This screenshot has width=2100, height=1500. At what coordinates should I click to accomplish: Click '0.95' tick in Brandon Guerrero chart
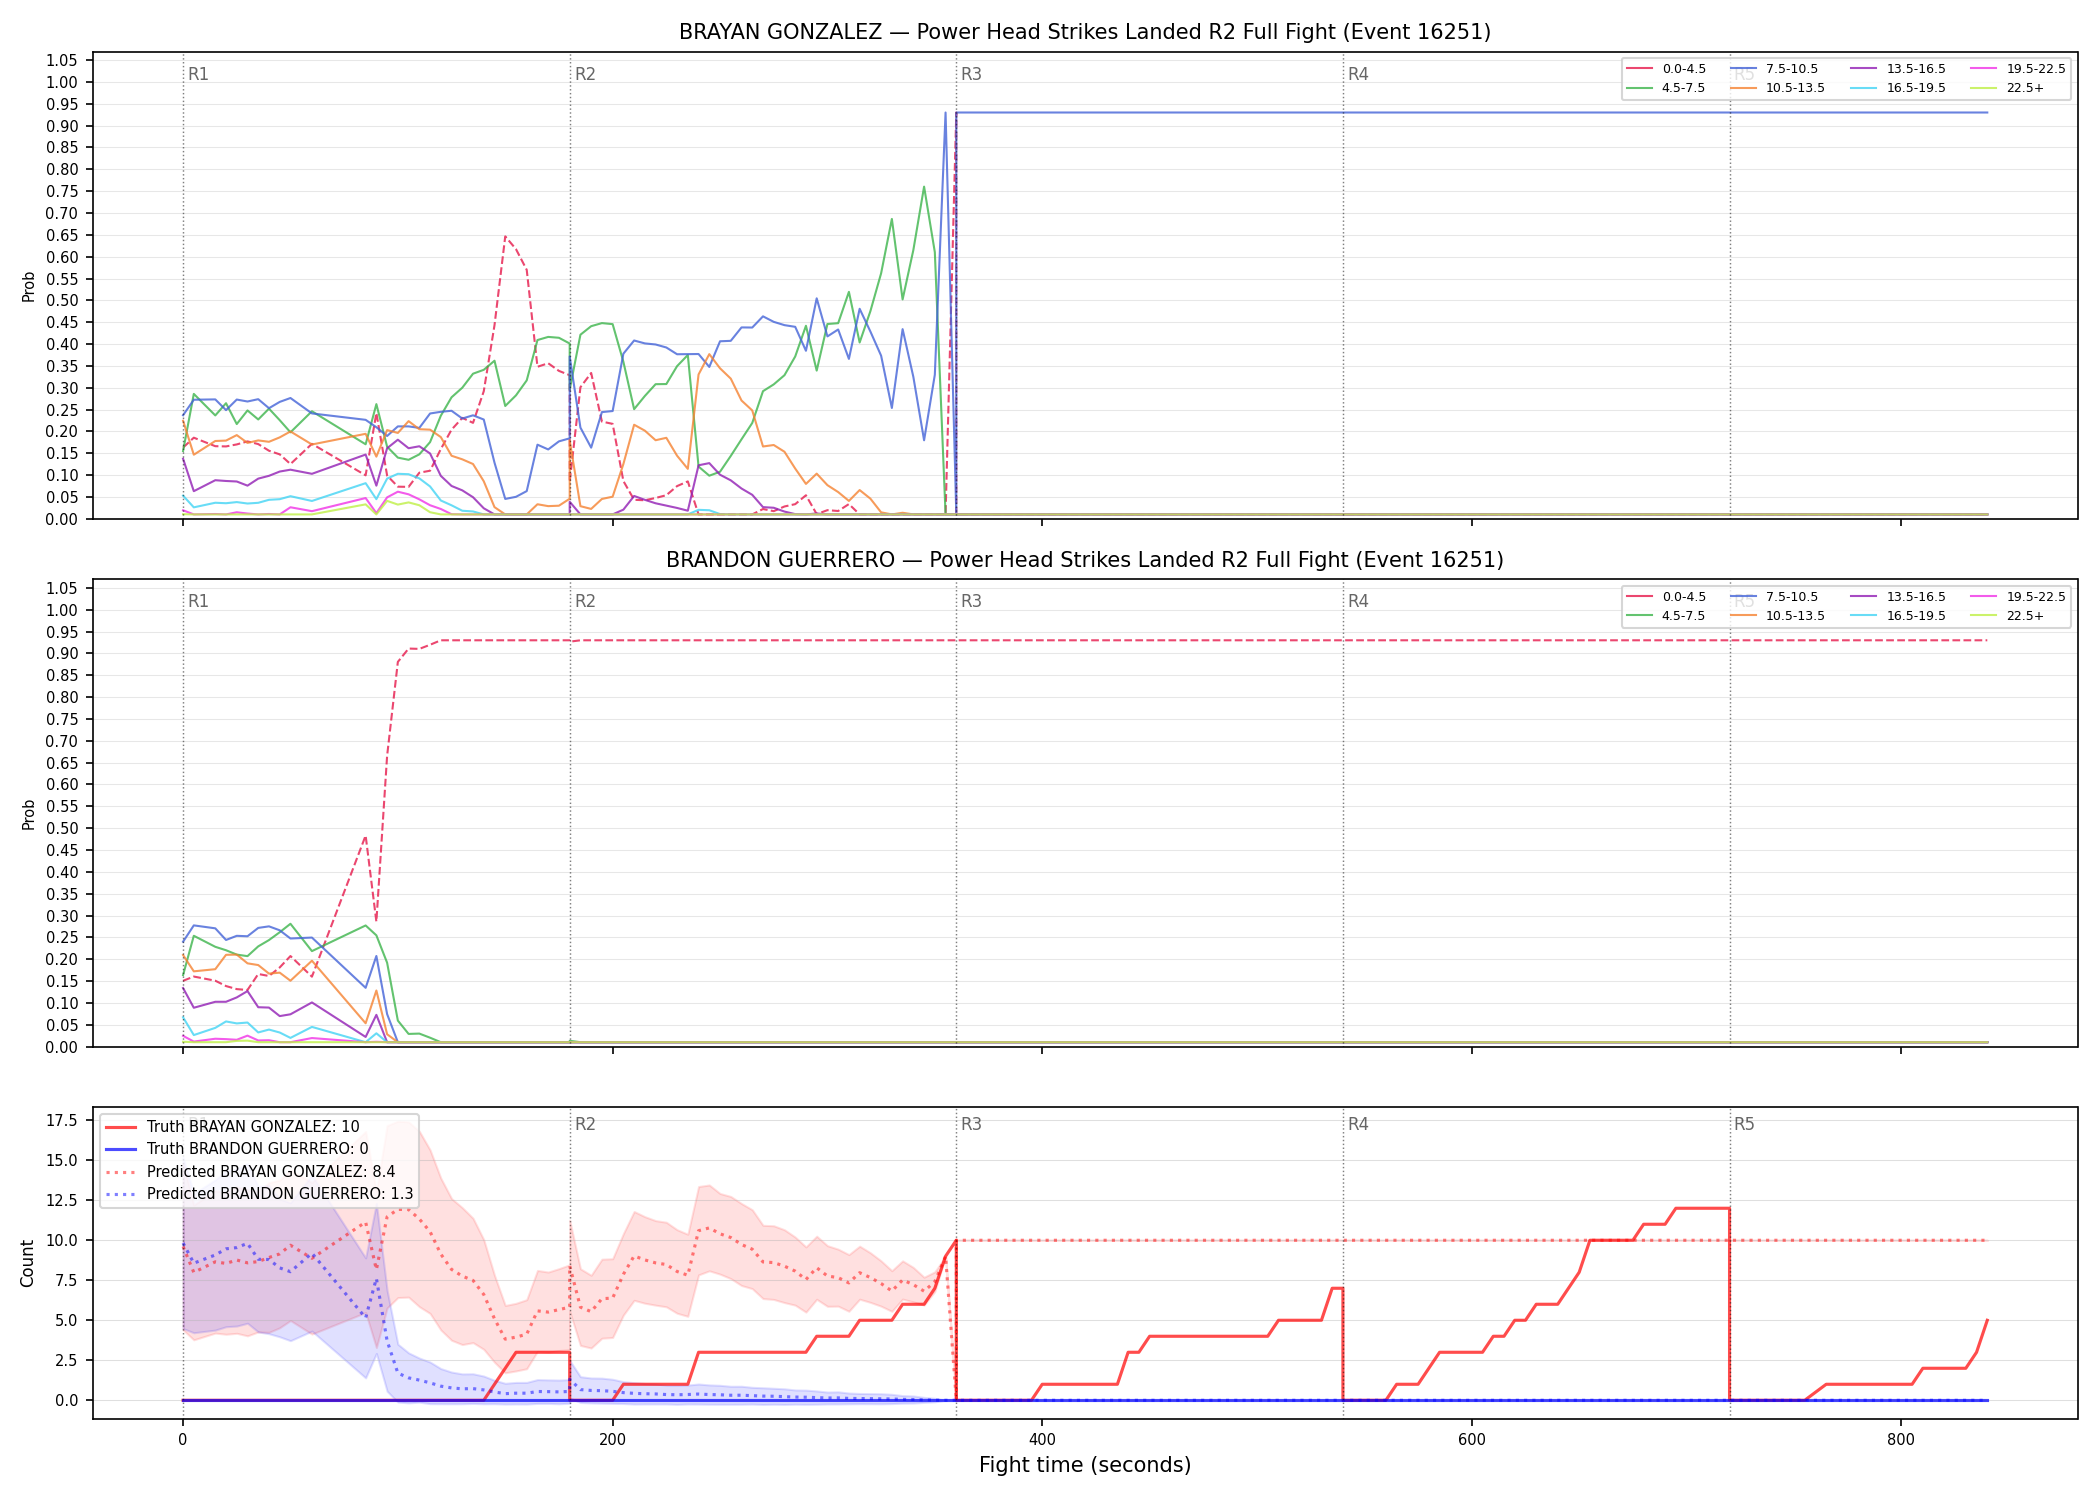[x=62, y=632]
